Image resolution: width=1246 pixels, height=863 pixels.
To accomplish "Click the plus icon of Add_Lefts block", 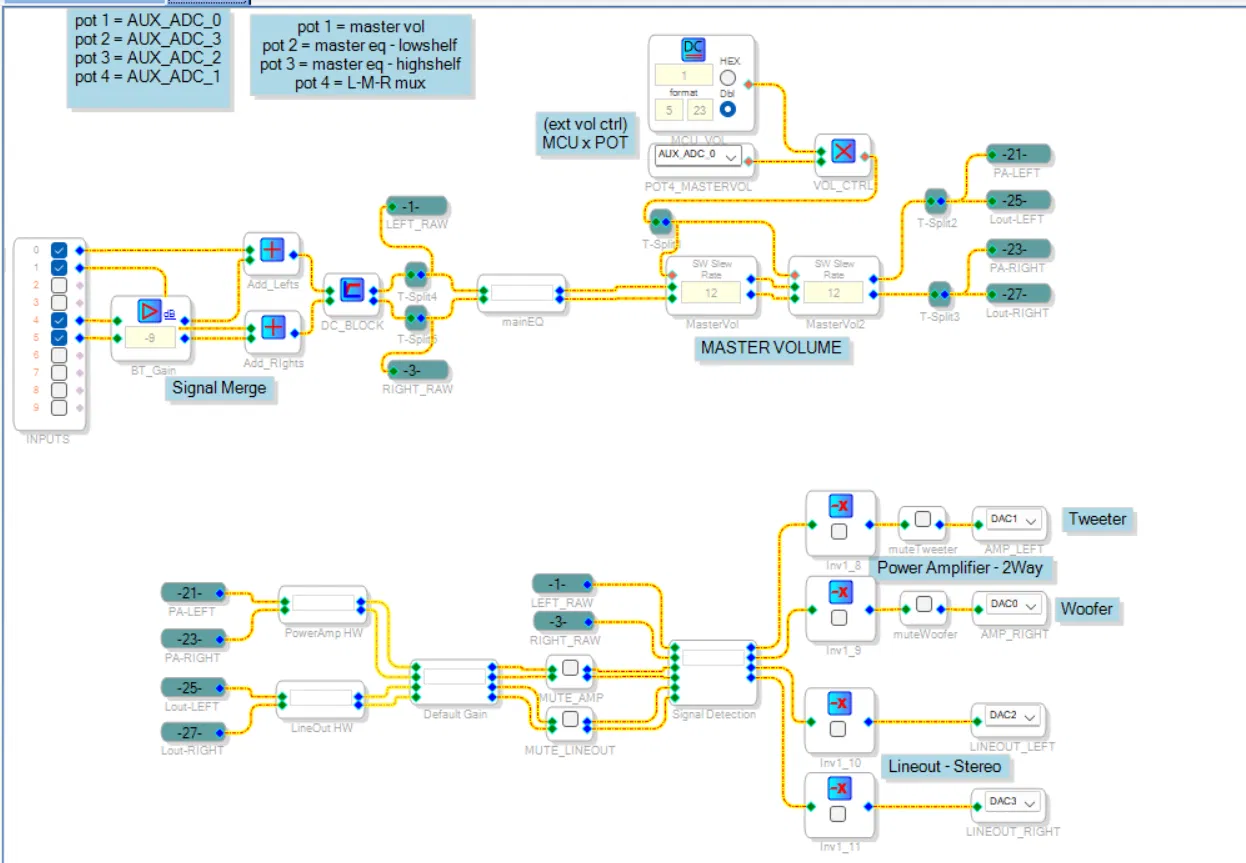I will [x=272, y=250].
